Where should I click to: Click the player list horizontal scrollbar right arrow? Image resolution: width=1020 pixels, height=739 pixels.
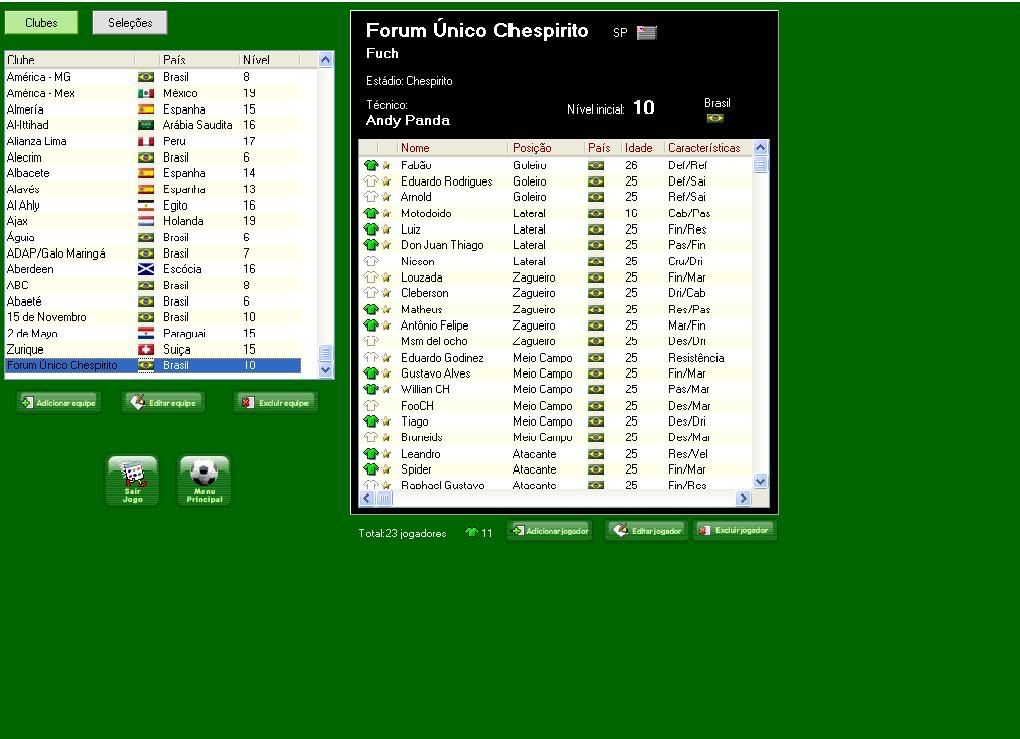point(743,498)
